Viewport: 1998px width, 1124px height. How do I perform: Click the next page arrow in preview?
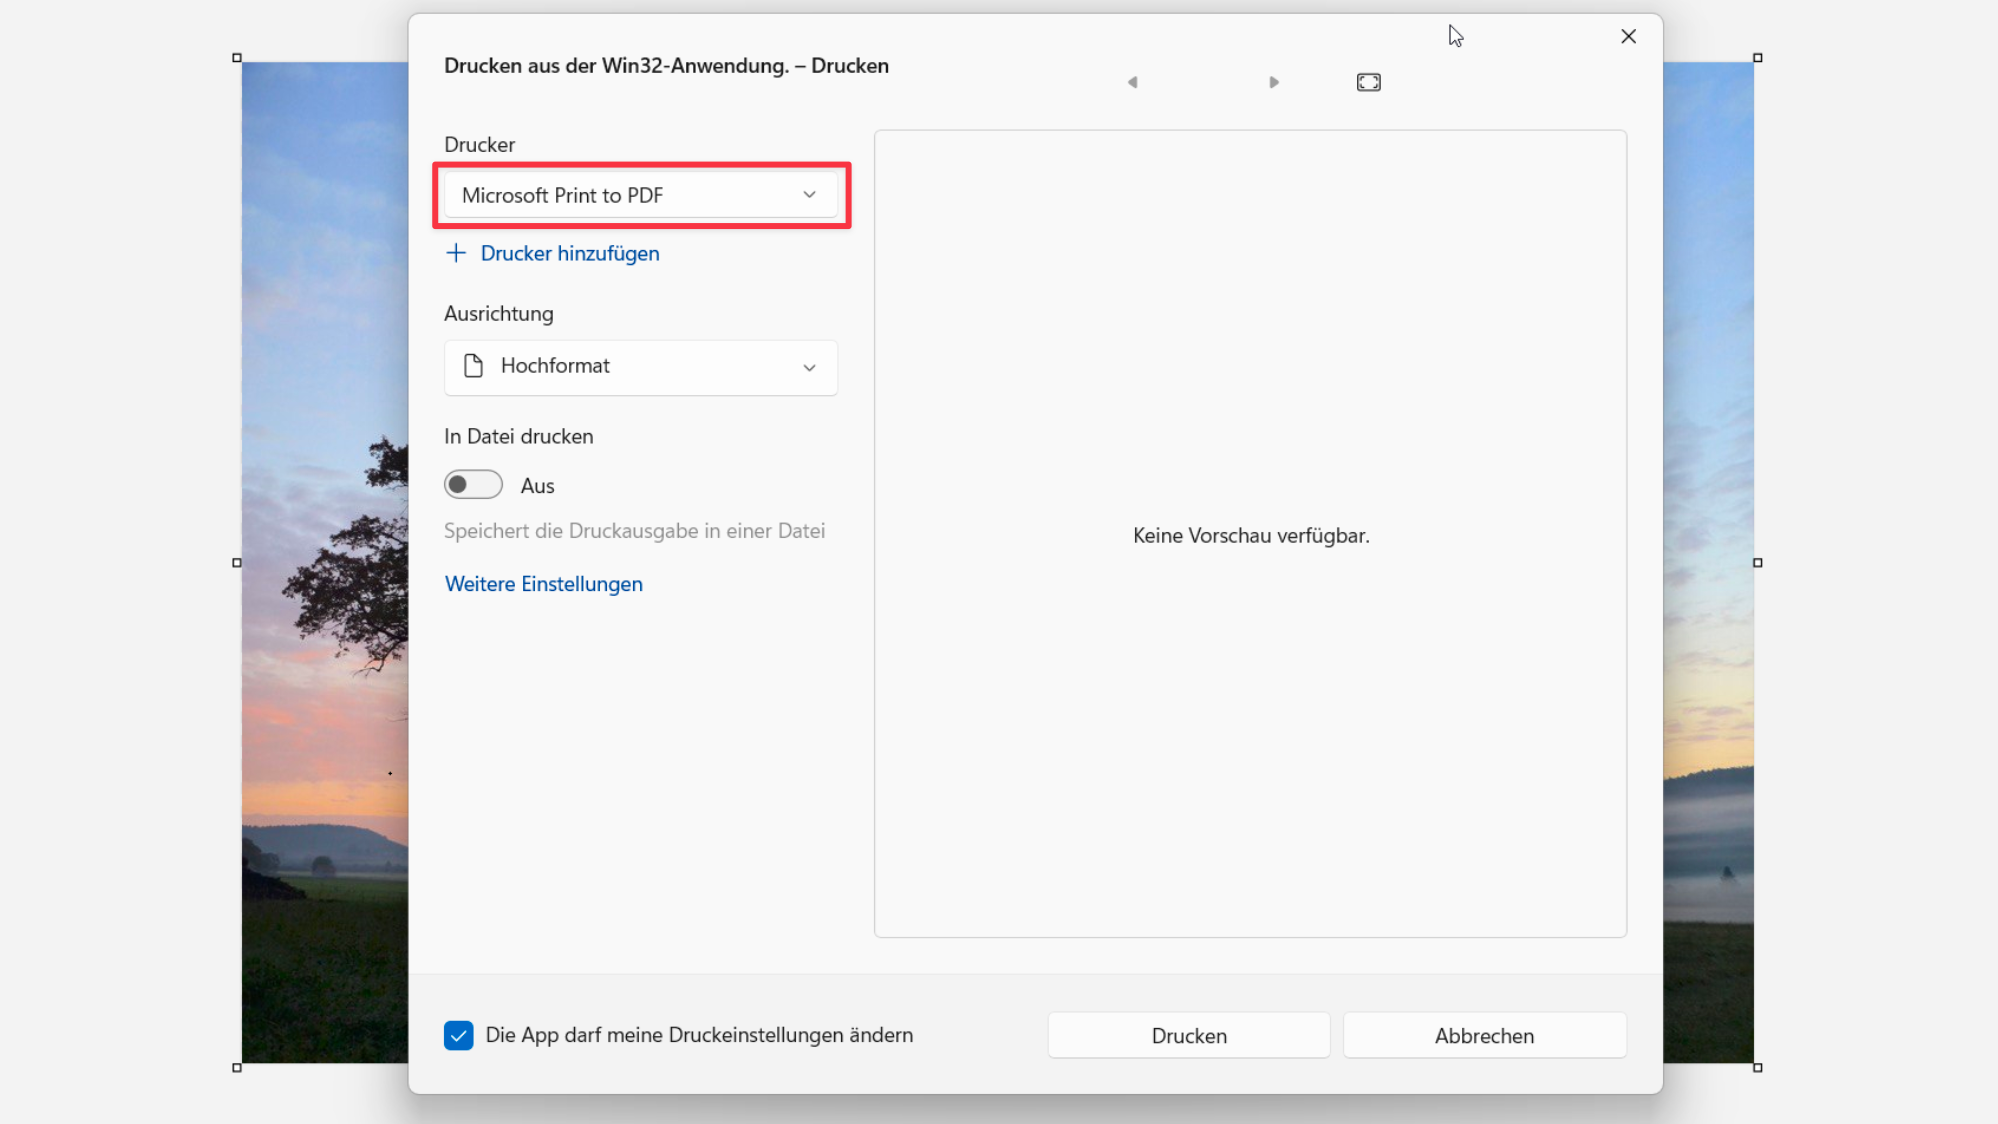tap(1273, 82)
